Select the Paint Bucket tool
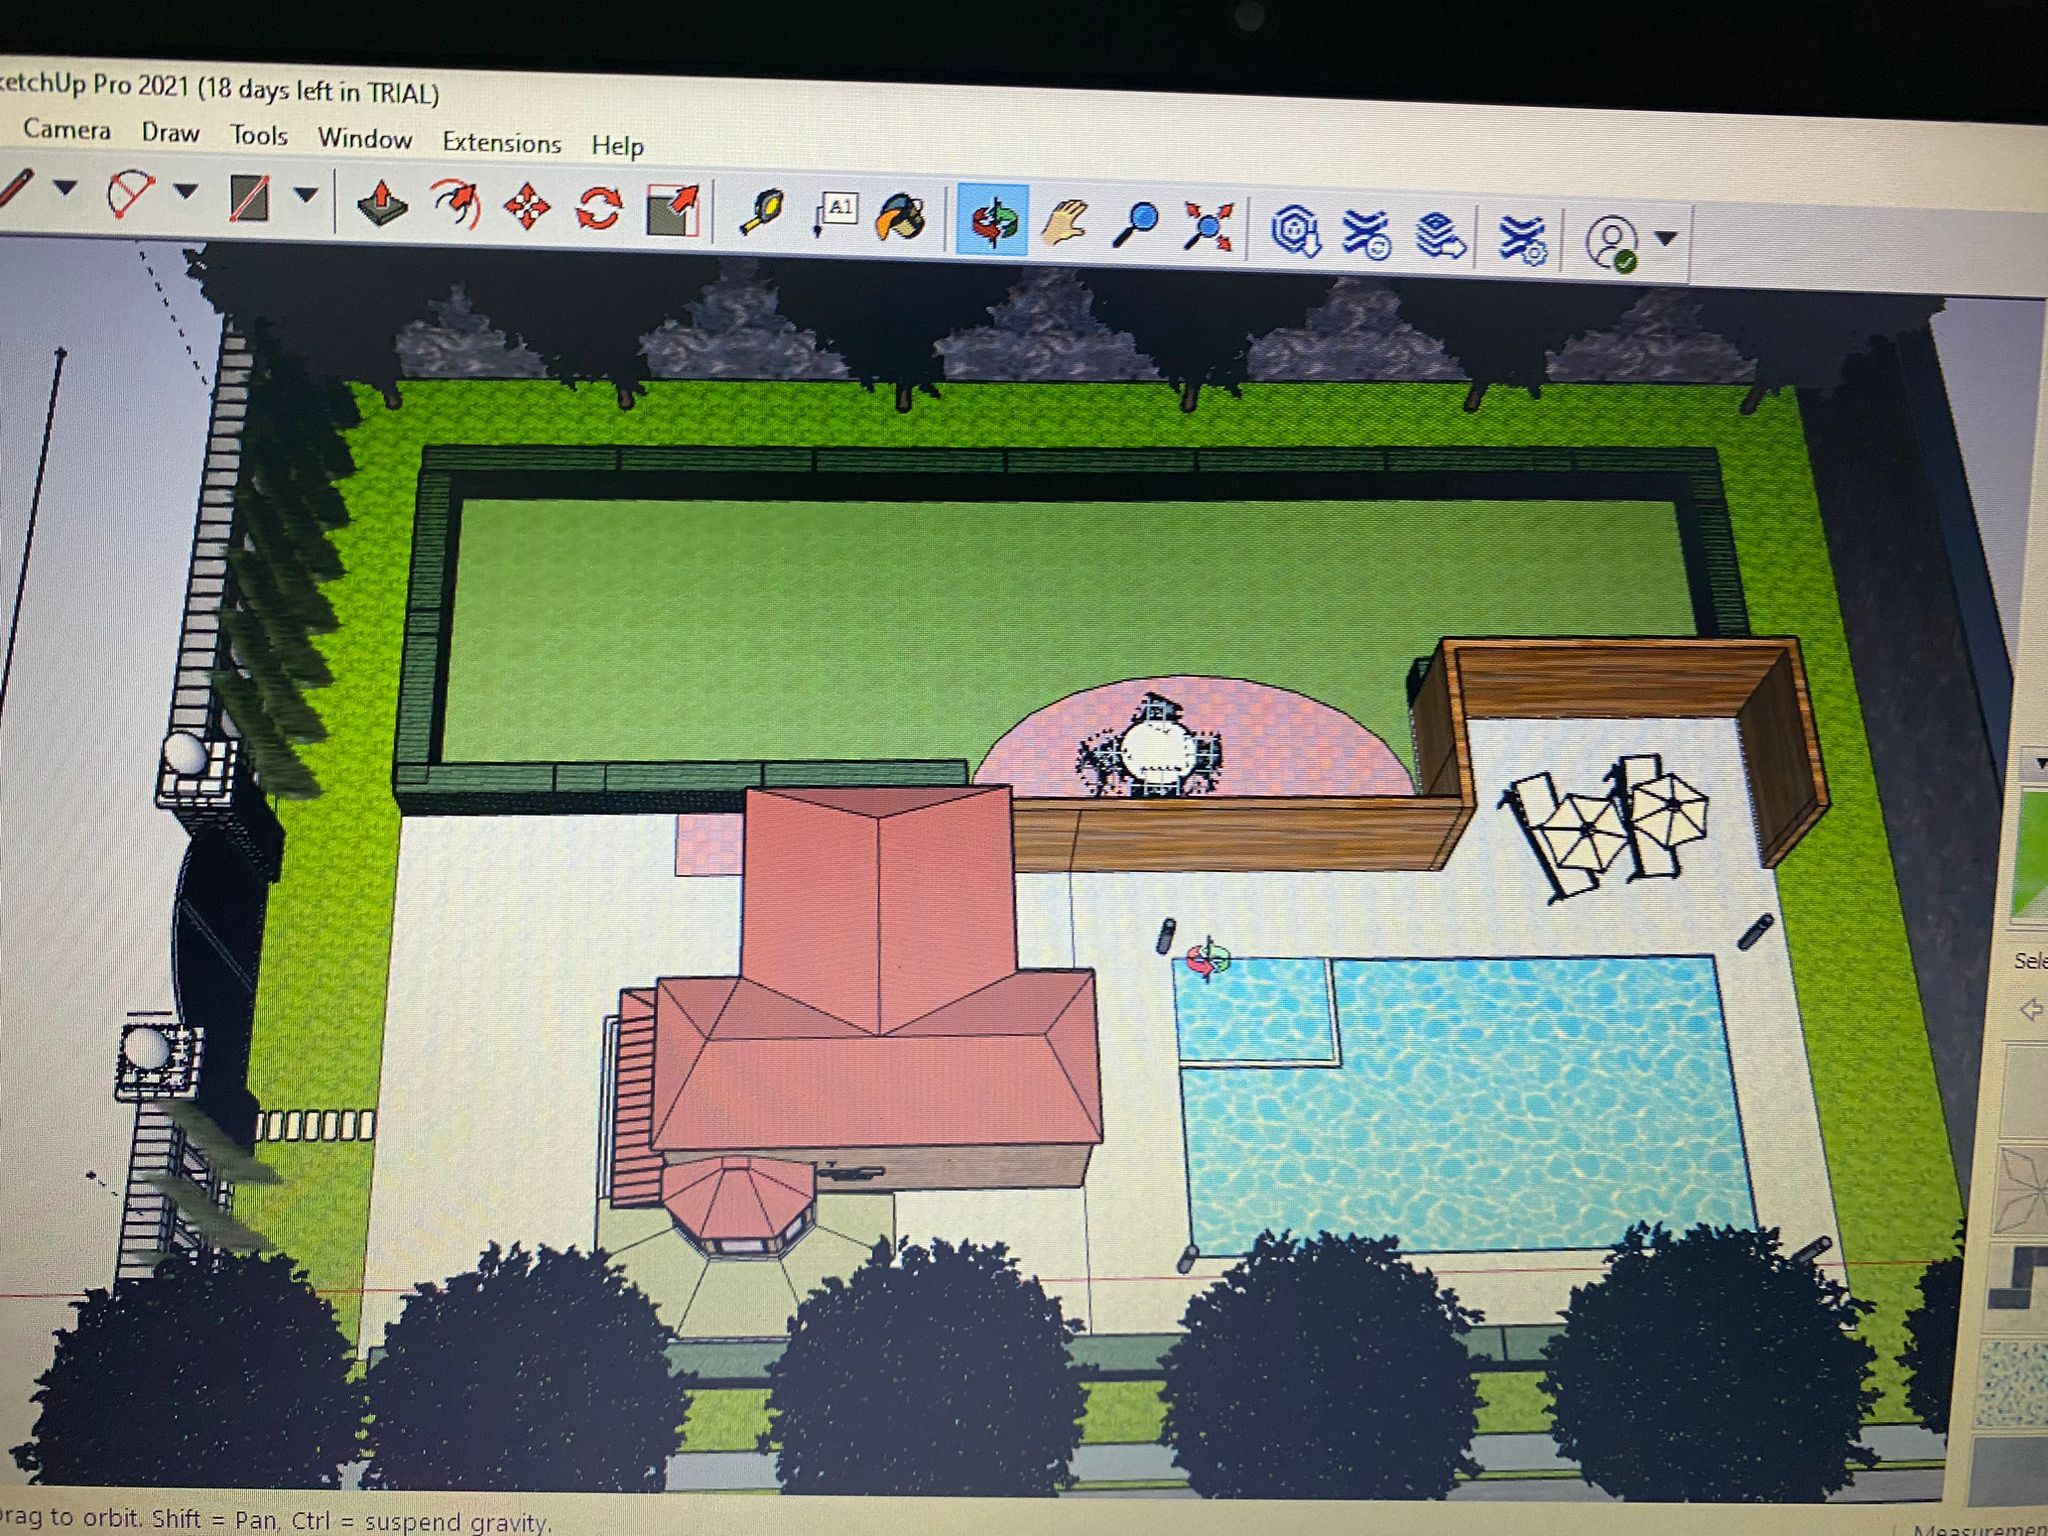Viewport: 2048px width, 1536px height. click(901, 218)
